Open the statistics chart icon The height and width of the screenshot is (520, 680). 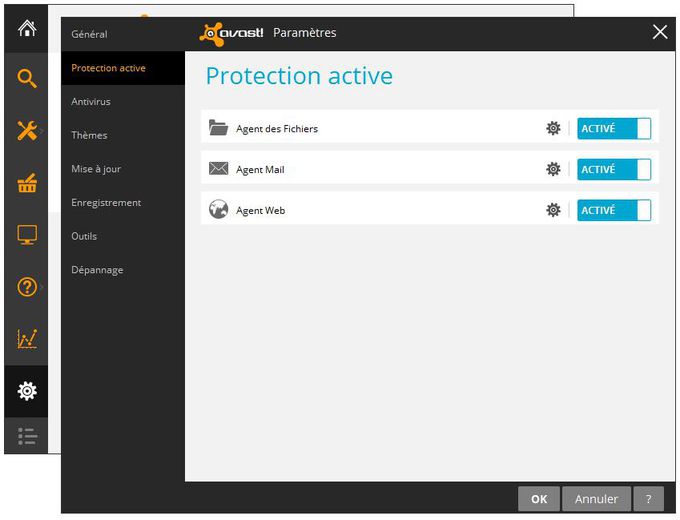[27, 339]
